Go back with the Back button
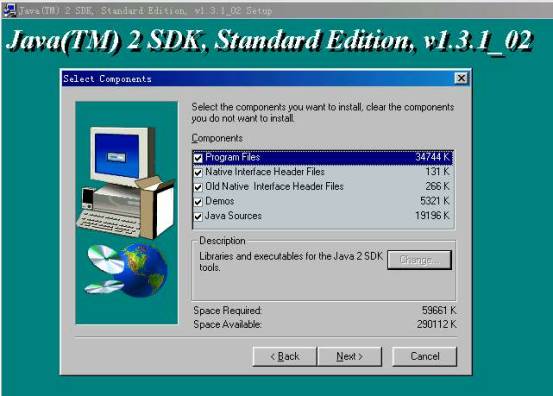Screen dimensions: 553x396 click(285, 357)
